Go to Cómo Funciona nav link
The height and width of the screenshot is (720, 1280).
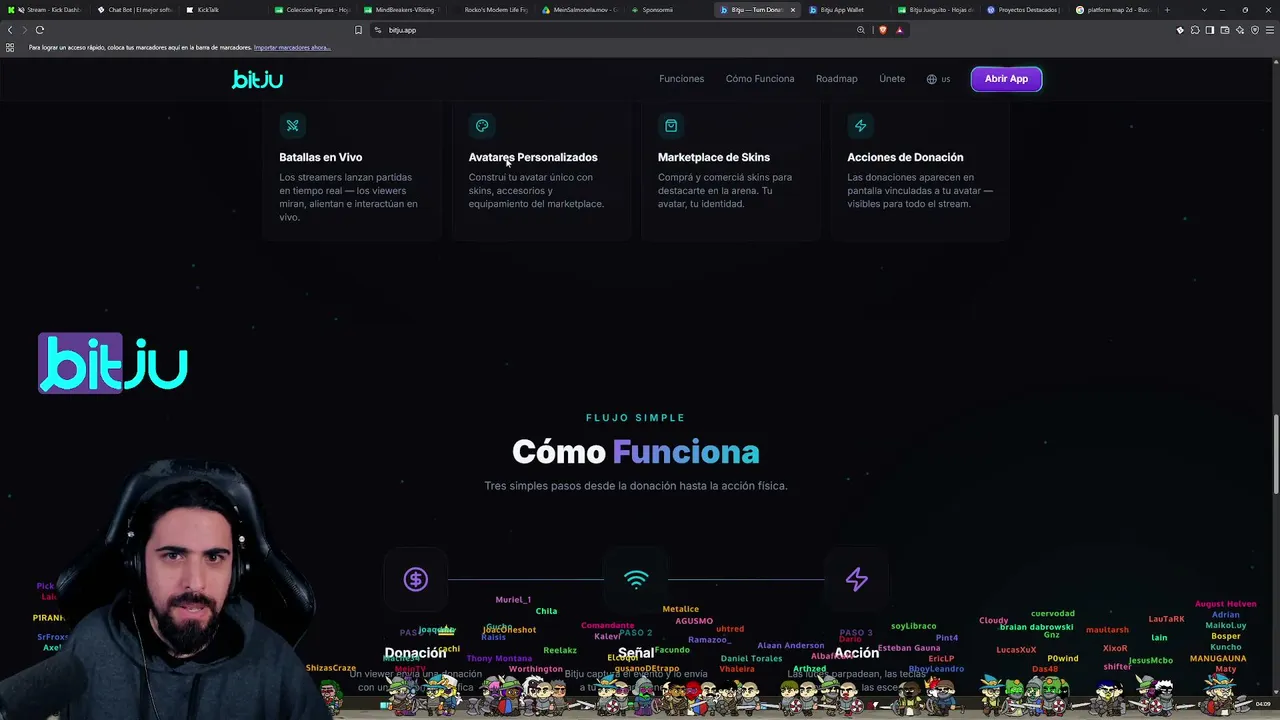(760, 79)
